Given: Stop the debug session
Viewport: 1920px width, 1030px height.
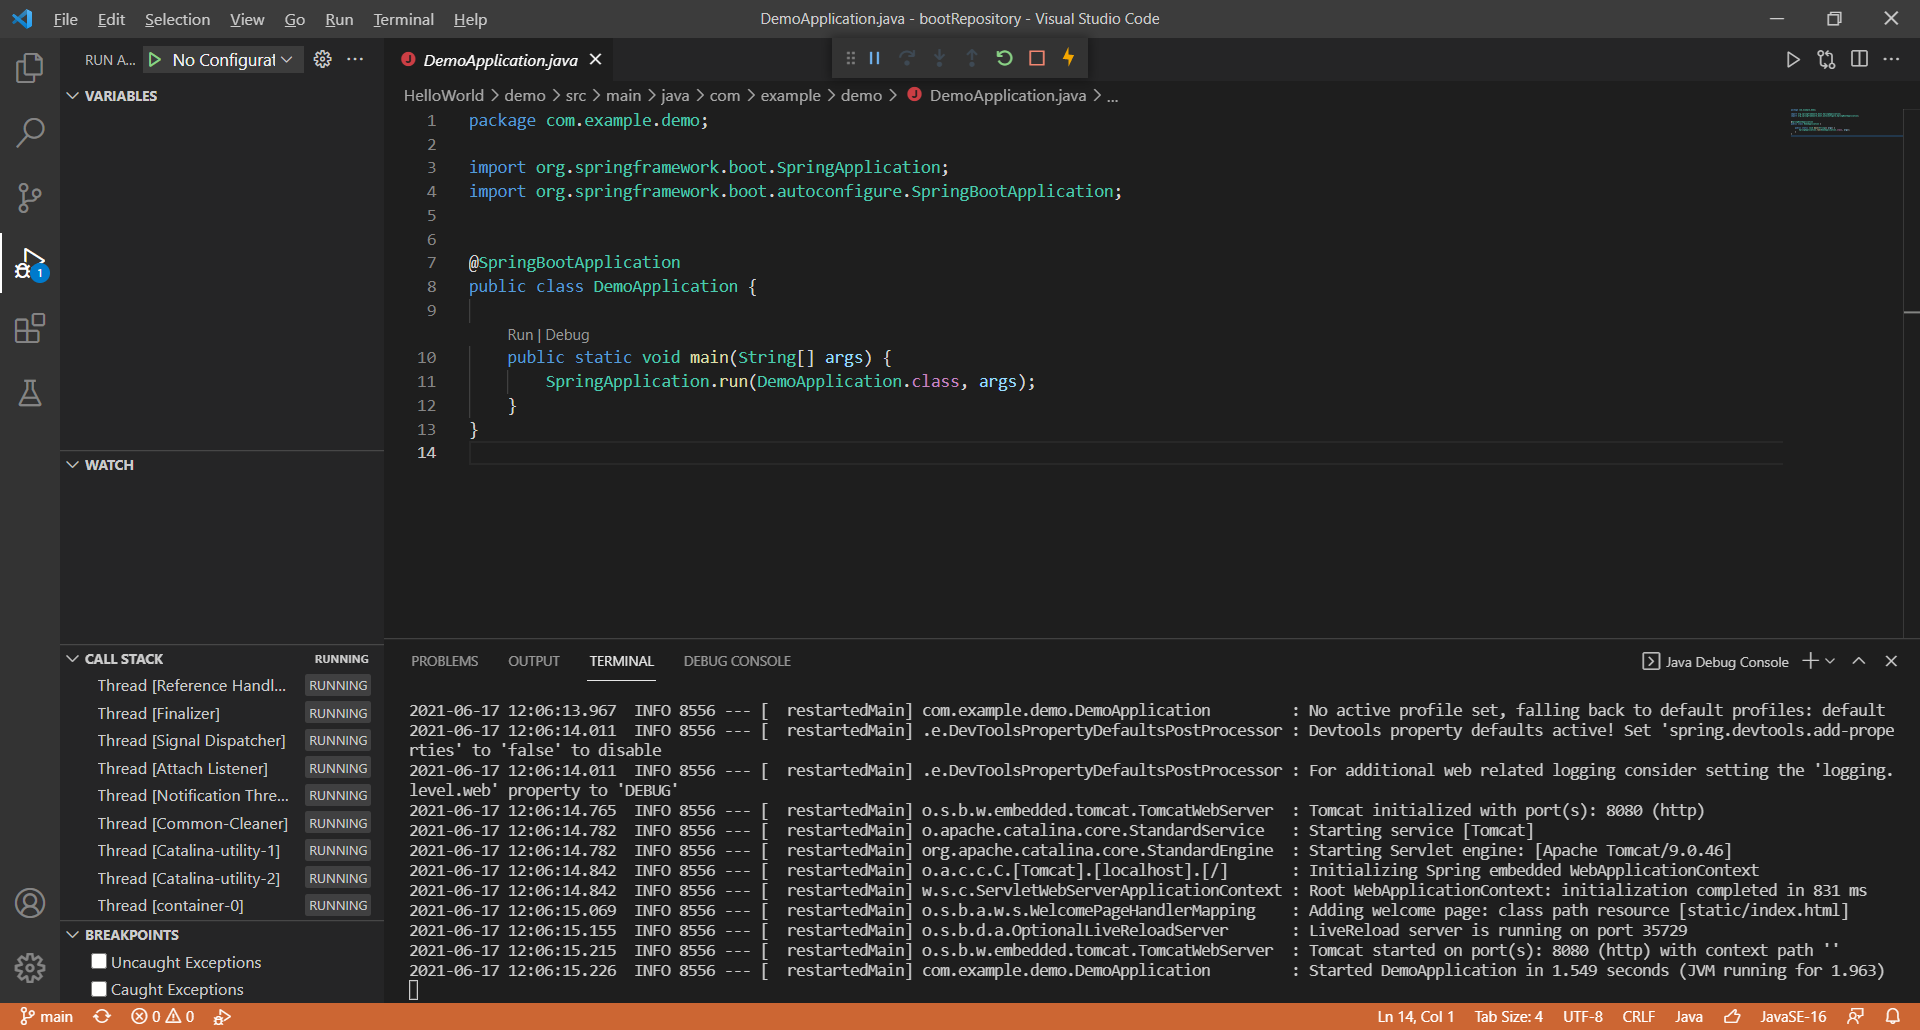Looking at the screenshot, I should coord(1037,58).
